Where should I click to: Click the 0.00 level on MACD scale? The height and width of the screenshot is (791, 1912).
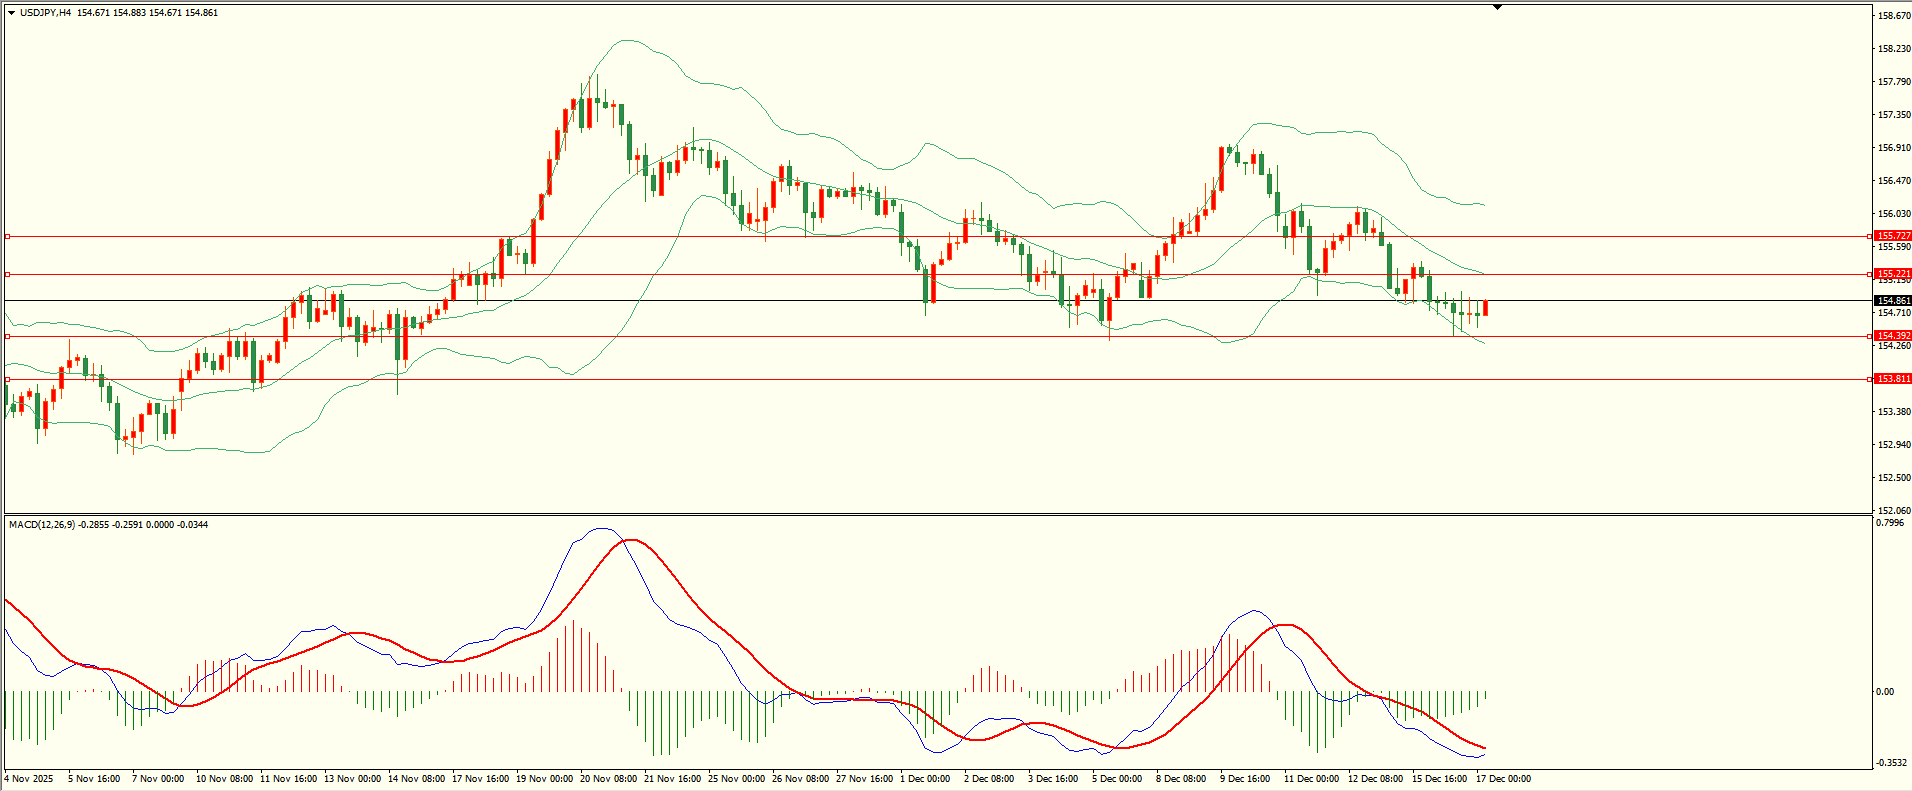(x=1884, y=692)
